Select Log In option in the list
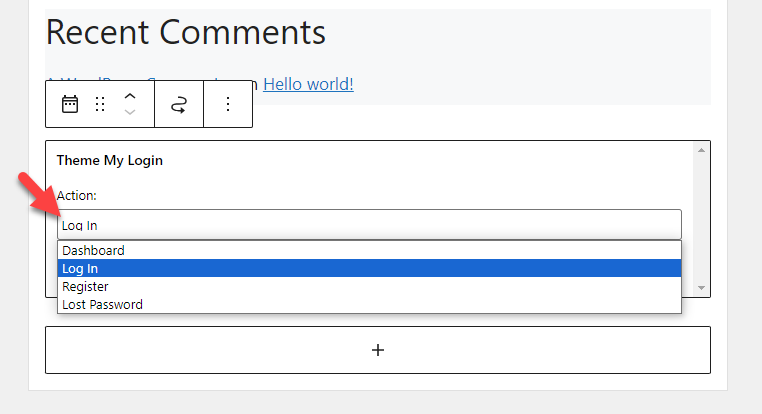The width and height of the screenshot is (762, 414). click(369, 268)
